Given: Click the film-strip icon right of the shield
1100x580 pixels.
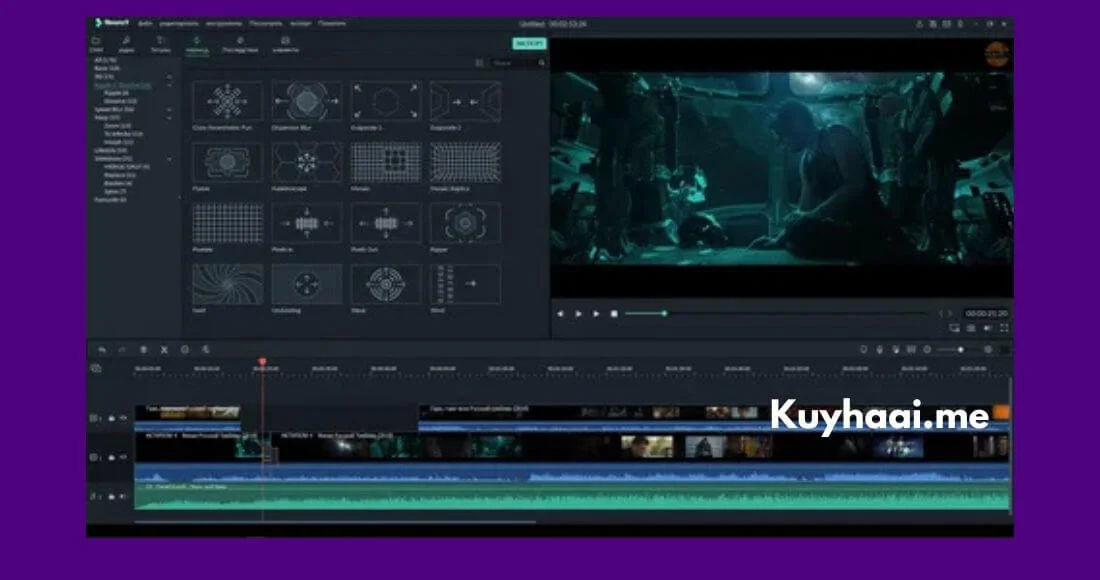Looking at the screenshot, I should 911,349.
